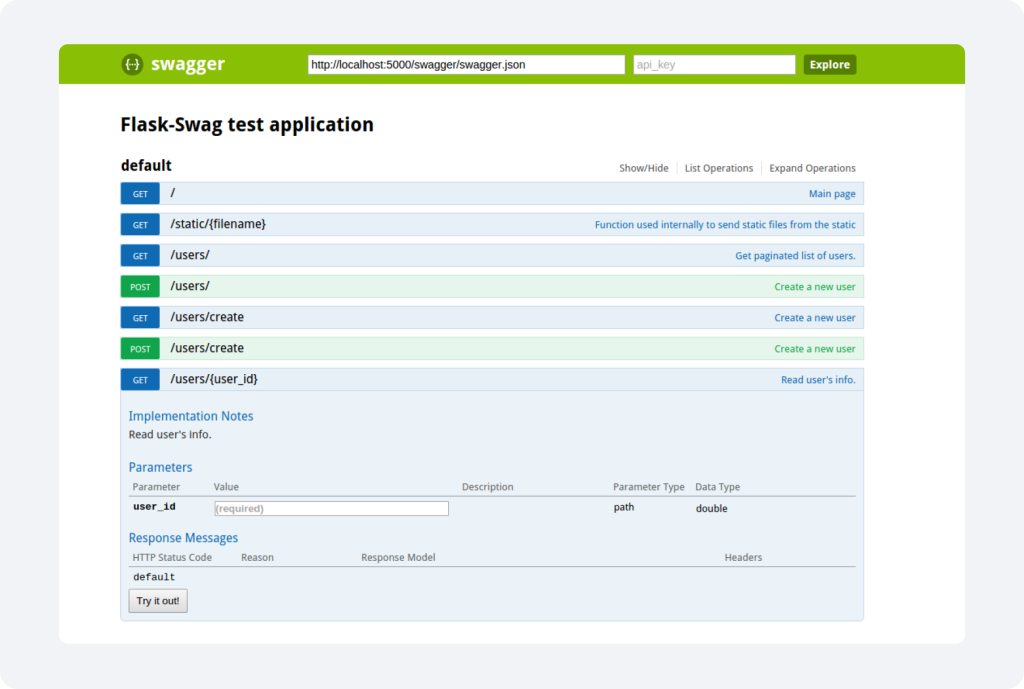Image resolution: width=1024 pixels, height=689 pixels.
Task: Click the GET badge for /static/{filename}
Action: pyautogui.click(x=140, y=225)
